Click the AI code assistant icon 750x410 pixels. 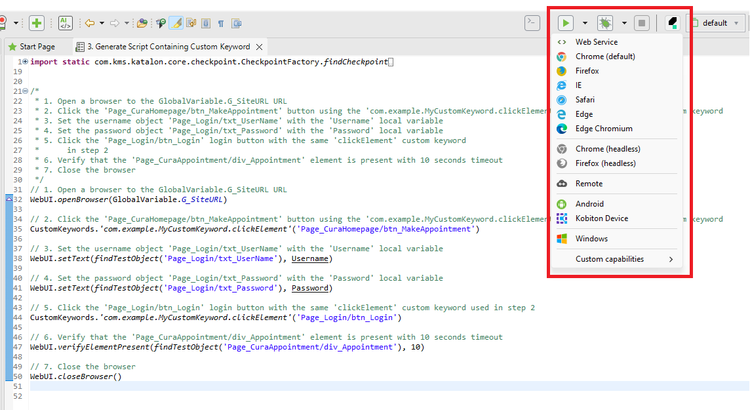click(65, 22)
